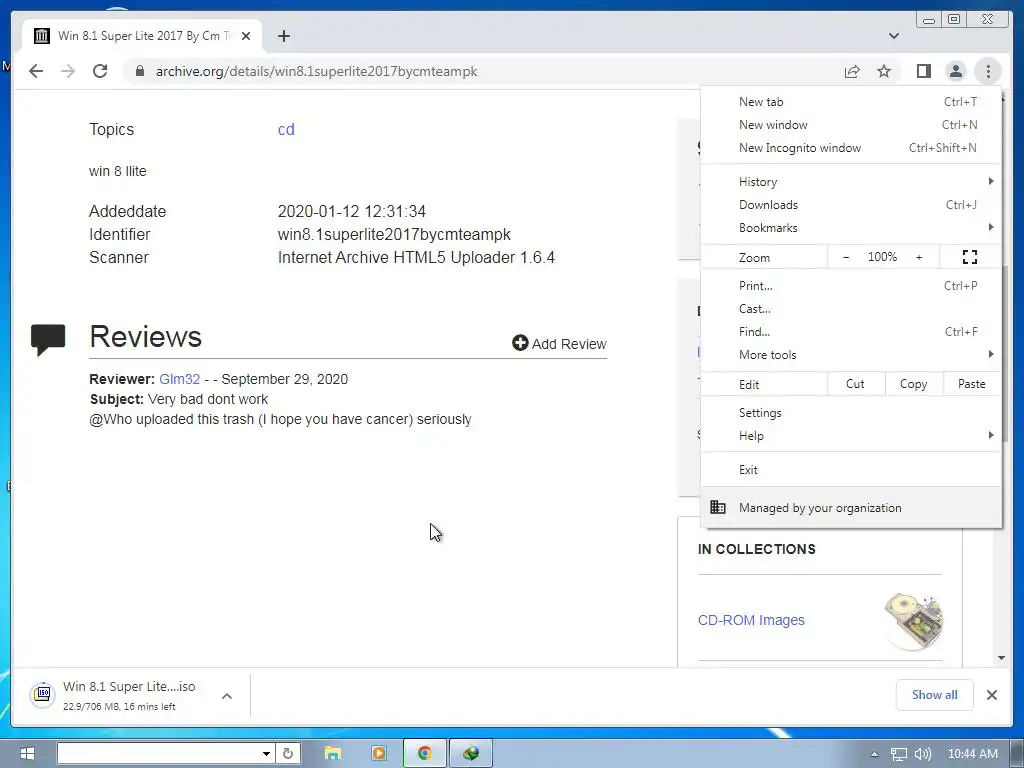Open a new tab with plus button

283,36
